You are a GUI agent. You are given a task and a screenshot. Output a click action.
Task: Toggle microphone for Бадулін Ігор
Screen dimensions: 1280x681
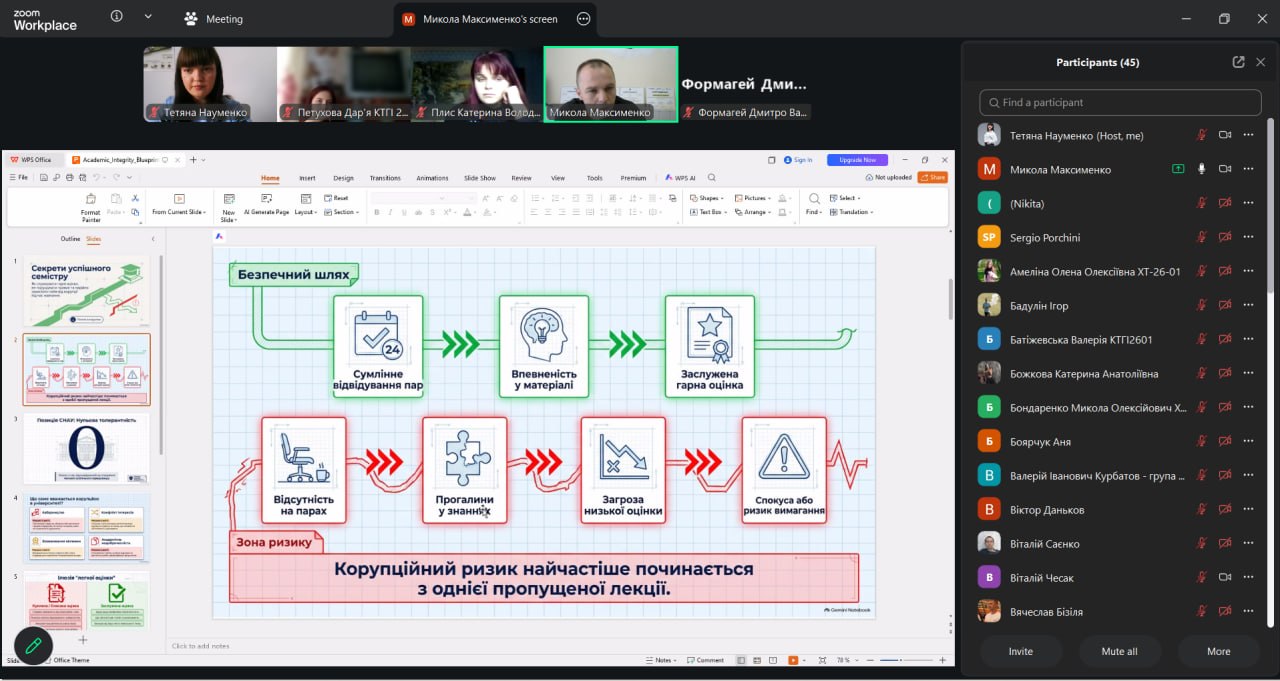pos(1202,306)
